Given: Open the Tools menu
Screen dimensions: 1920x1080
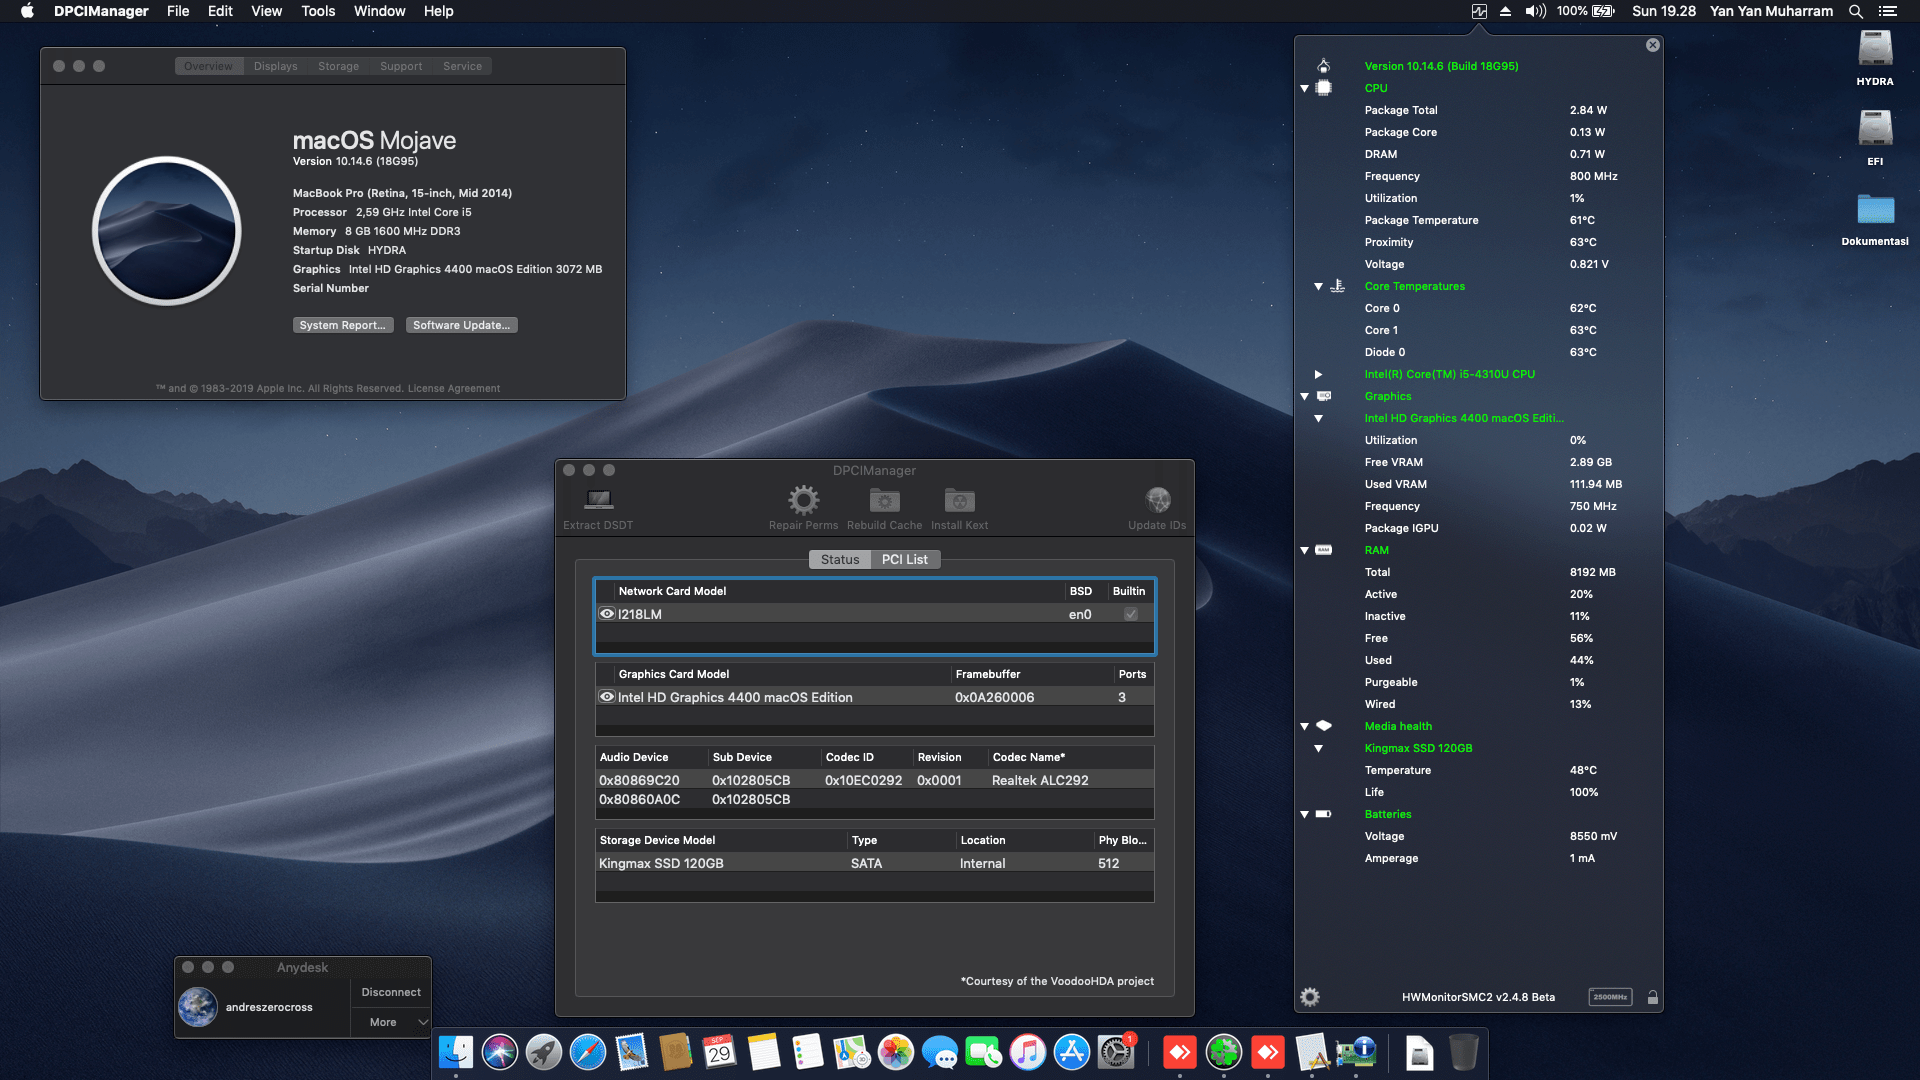Looking at the screenshot, I should point(317,11).
